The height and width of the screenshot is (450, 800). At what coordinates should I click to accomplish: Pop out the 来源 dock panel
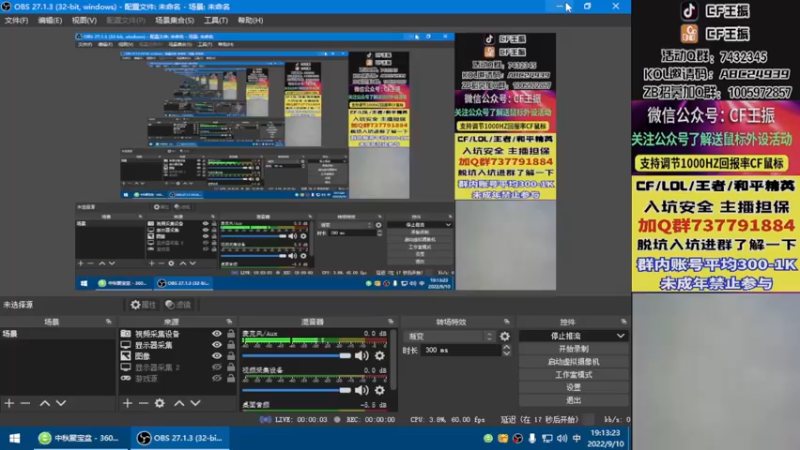point(229,321)
